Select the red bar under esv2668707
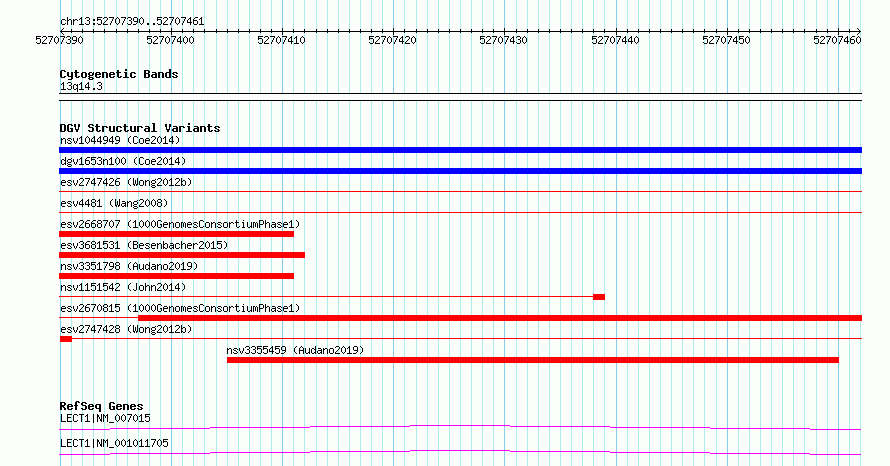Viewport: 890px width, 466px height. 177,234
